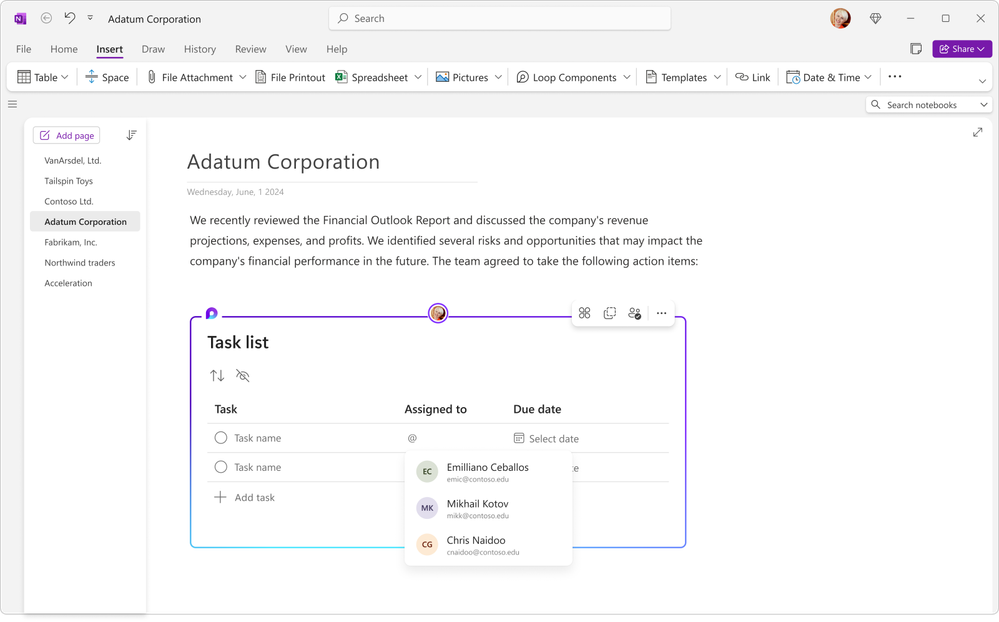Screen dimensions: 999x622
Task: Collapse the ribbon with the chevron
Action: click(x=982, y=81)
